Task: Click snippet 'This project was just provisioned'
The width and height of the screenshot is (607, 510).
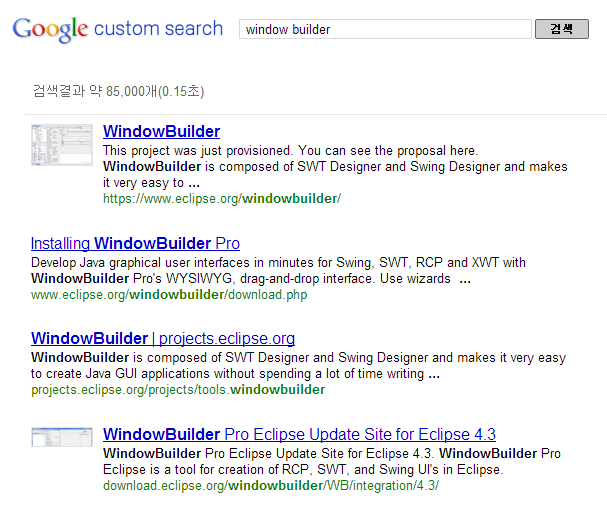Action: 197,151
